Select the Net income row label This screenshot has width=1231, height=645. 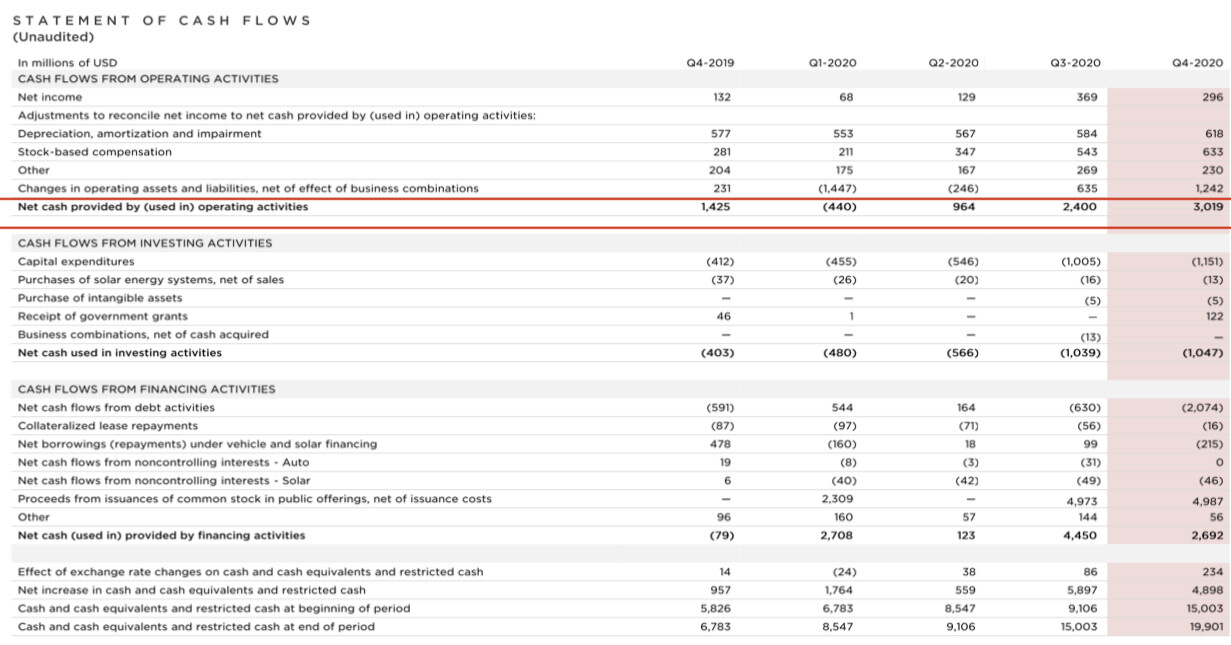(x=50, y=97)
